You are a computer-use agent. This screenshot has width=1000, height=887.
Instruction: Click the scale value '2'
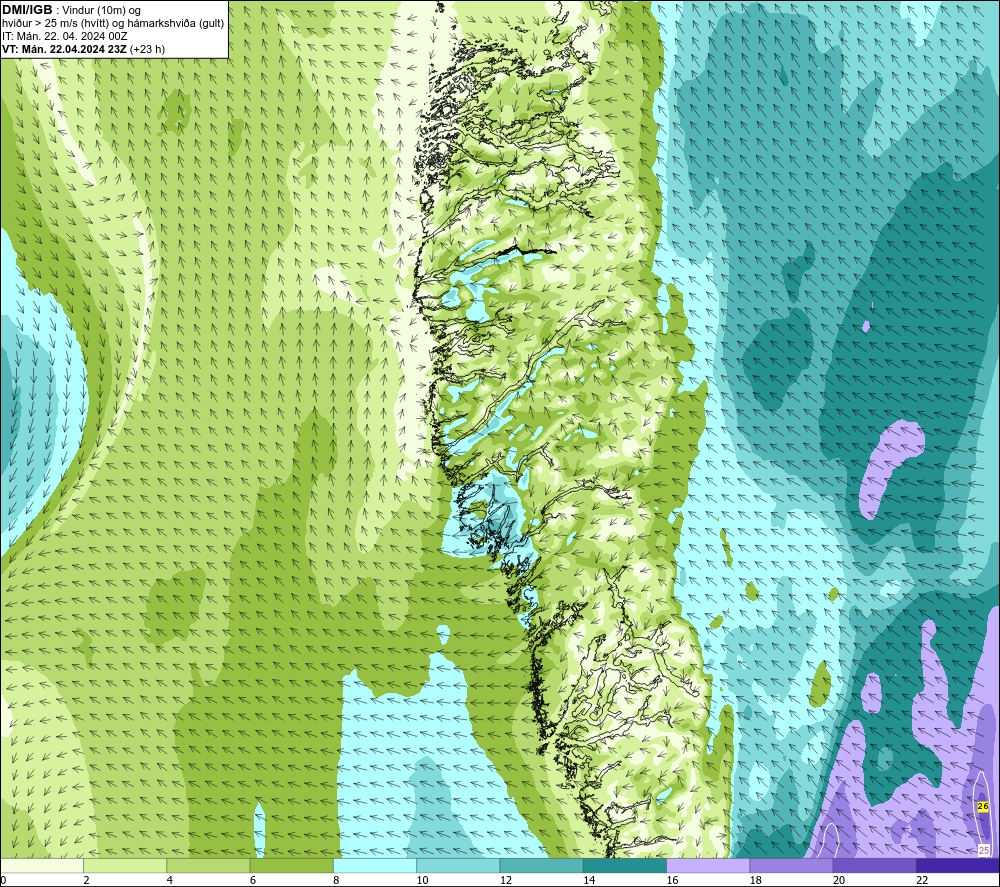(x=86, y=880)
